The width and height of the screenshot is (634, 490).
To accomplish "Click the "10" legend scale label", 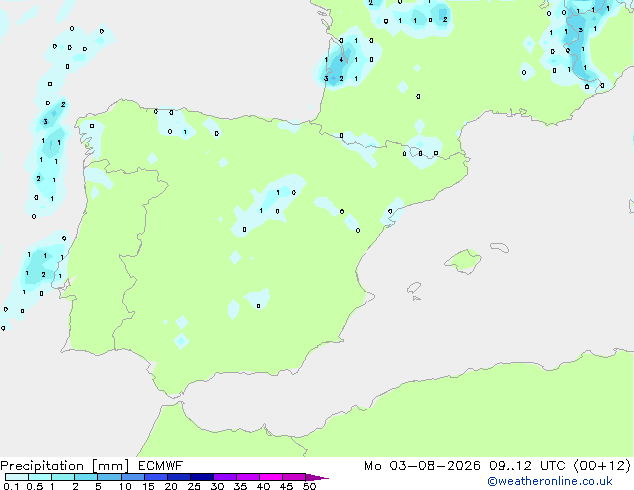I will [x=125, y=486].
